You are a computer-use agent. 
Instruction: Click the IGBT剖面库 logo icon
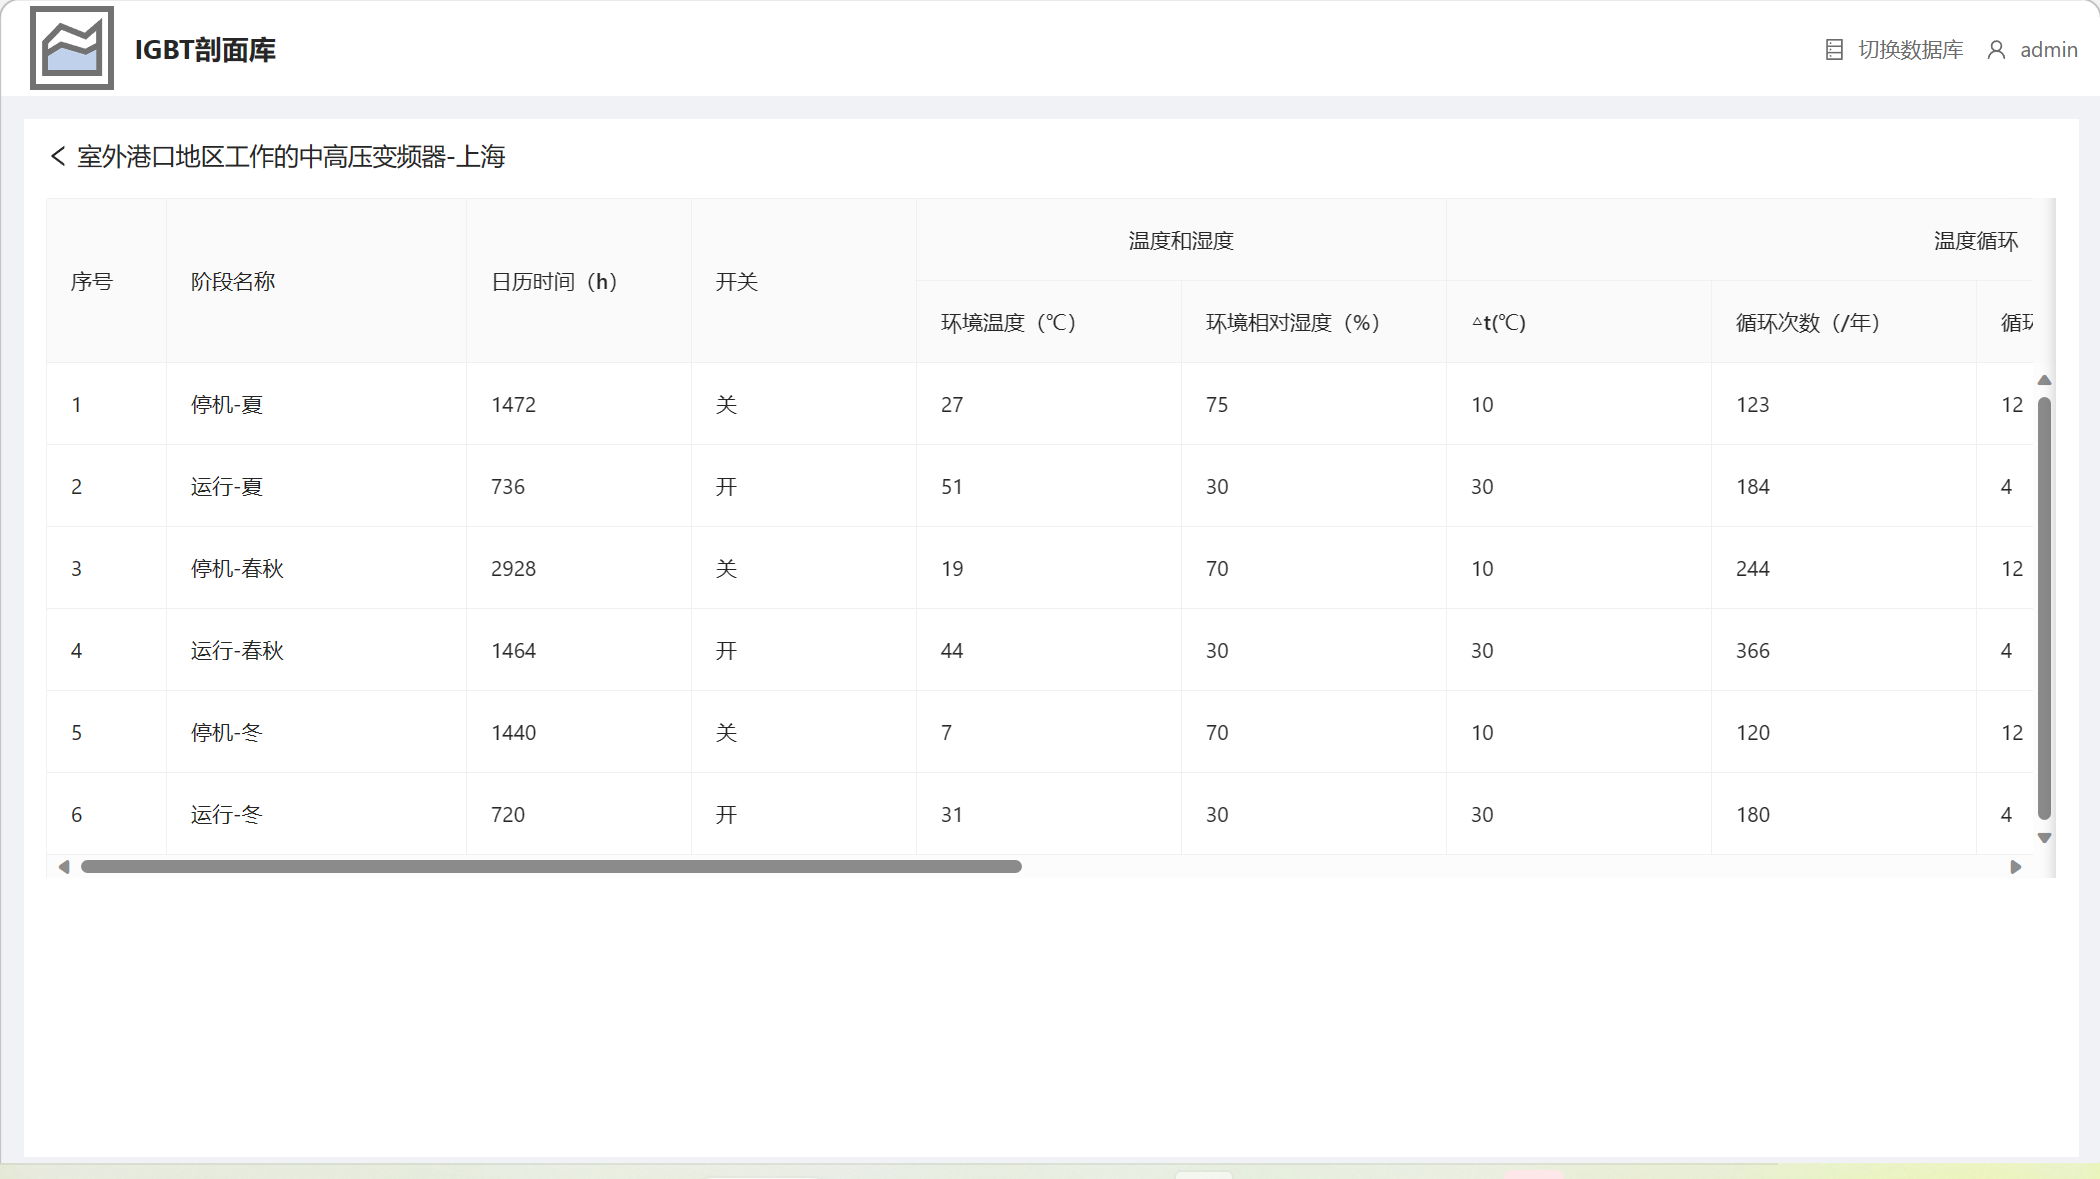[72, 48]
